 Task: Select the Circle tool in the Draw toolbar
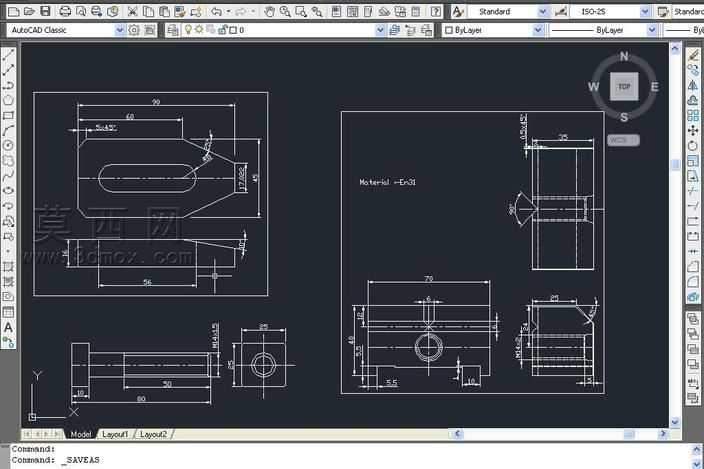[8, 145]
